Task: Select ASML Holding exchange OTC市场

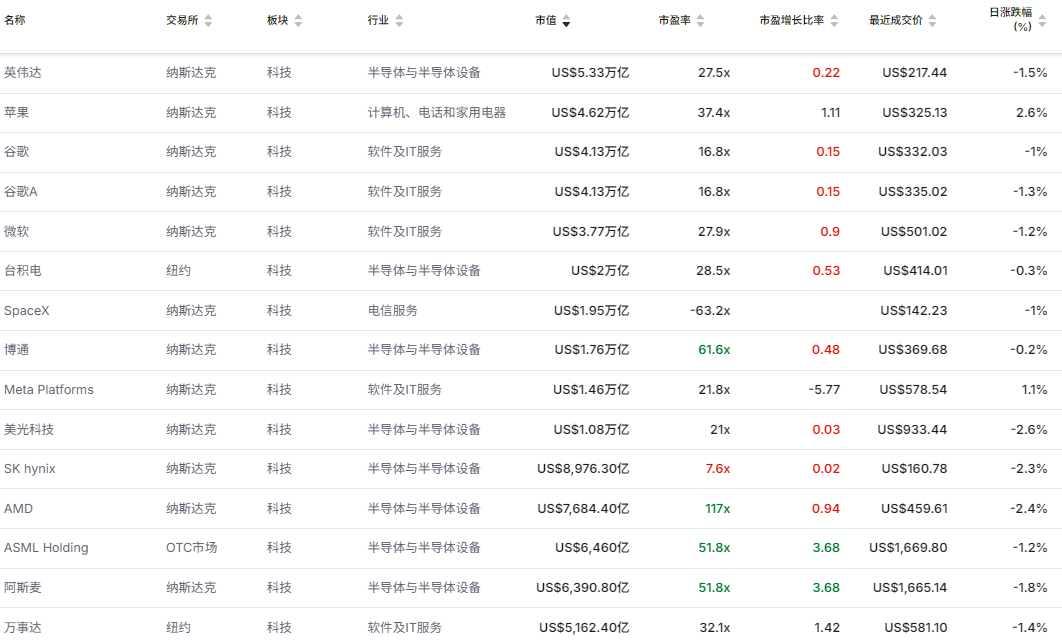Action: click(x=192, y=548)
